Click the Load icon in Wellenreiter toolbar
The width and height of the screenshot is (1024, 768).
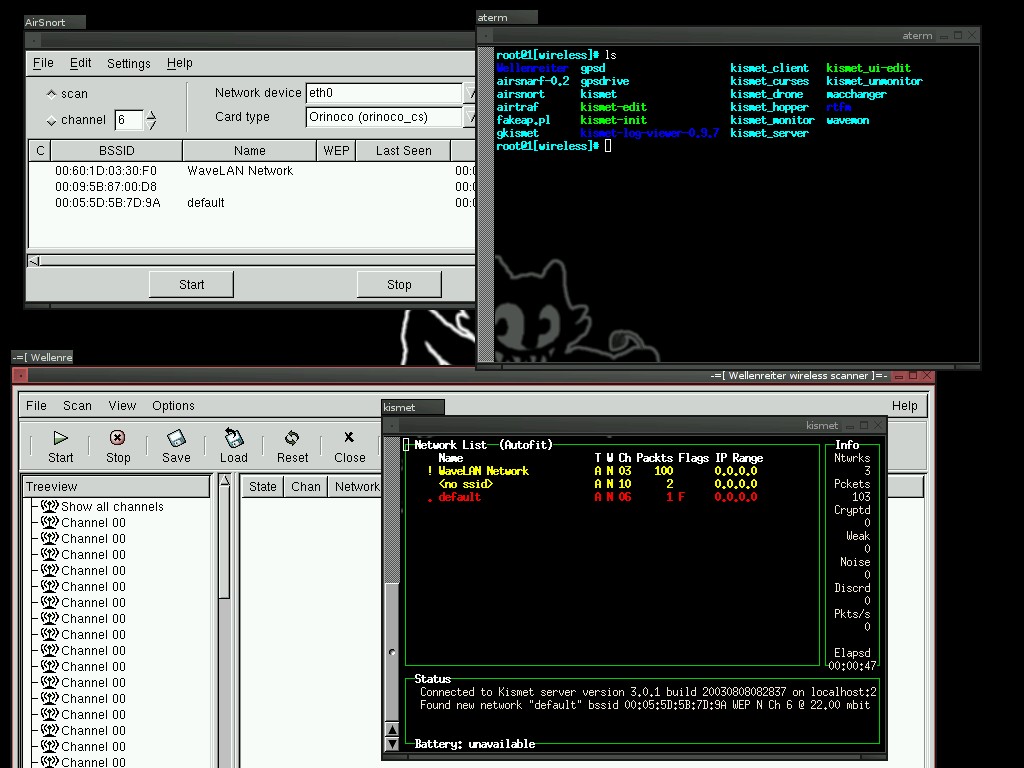pyautogui.click(x=234, y=438)
